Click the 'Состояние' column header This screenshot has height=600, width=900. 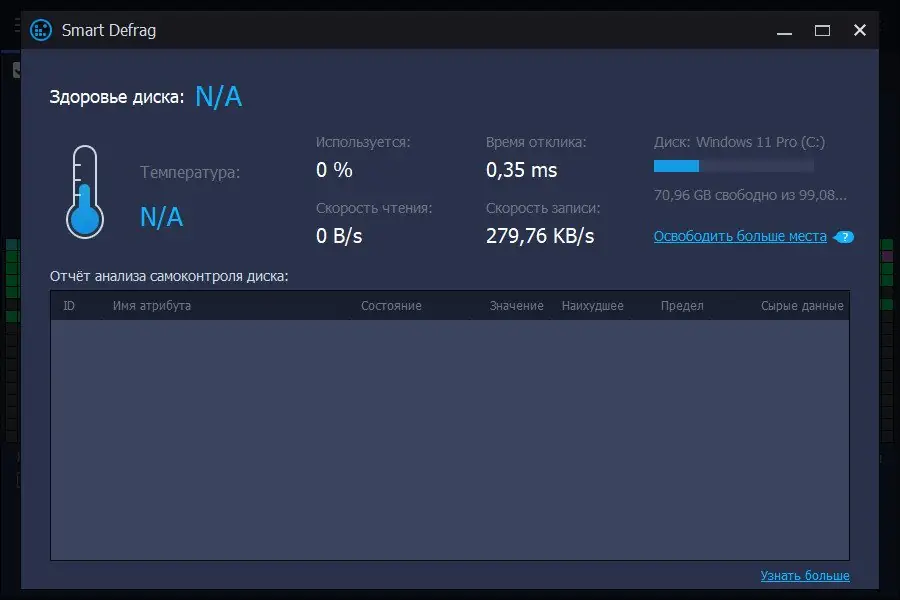click(391, 305)
